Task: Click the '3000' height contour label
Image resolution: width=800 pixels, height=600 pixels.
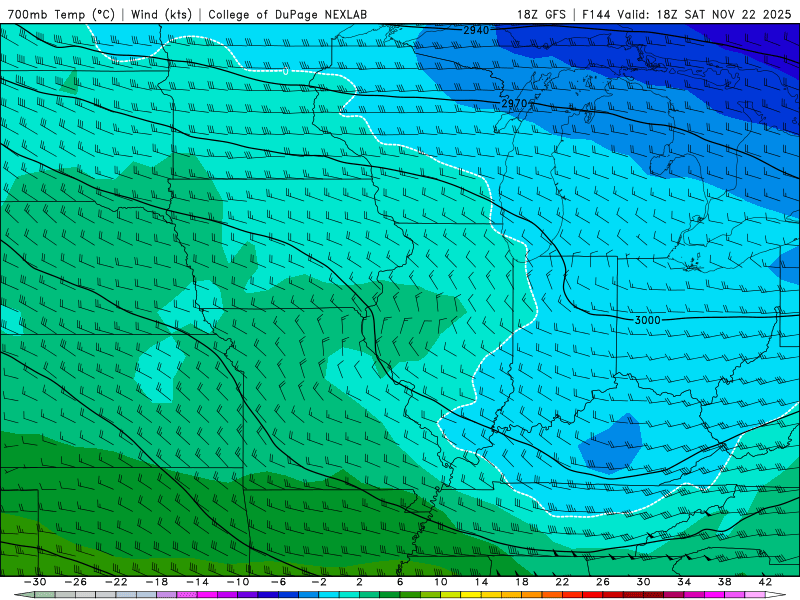Action: tap(647, 320)
